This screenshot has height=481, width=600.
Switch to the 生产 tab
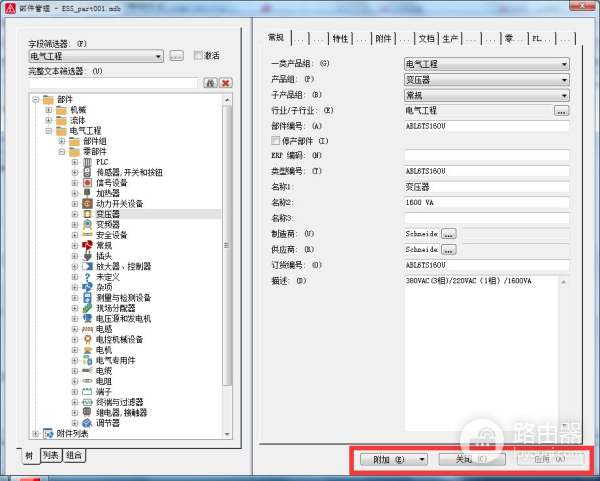click(450, 39)
